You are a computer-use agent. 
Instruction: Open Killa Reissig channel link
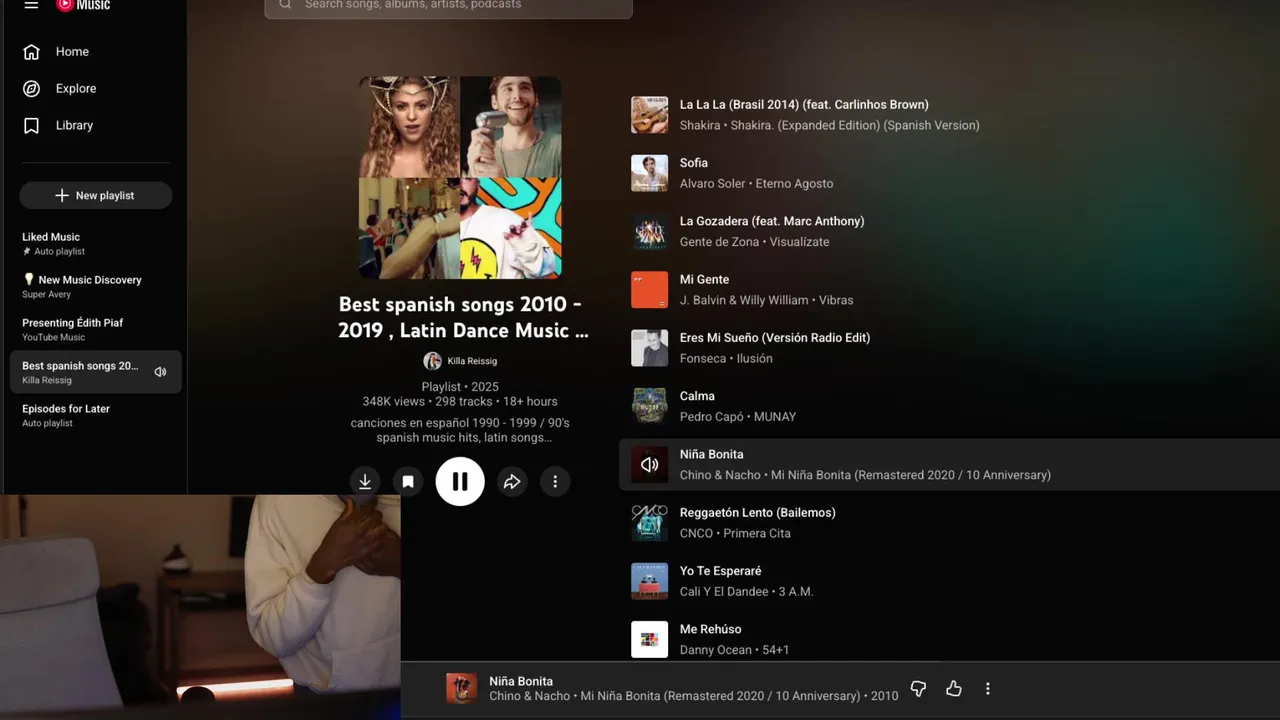(x=472, y=361)
